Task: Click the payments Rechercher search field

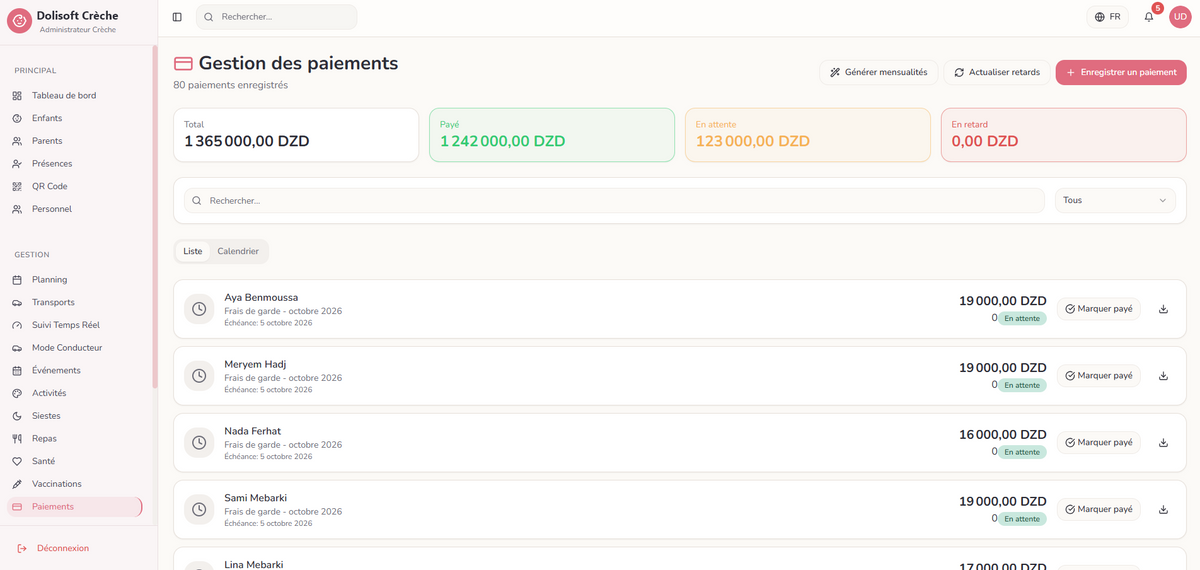Action: coord(614,200)
